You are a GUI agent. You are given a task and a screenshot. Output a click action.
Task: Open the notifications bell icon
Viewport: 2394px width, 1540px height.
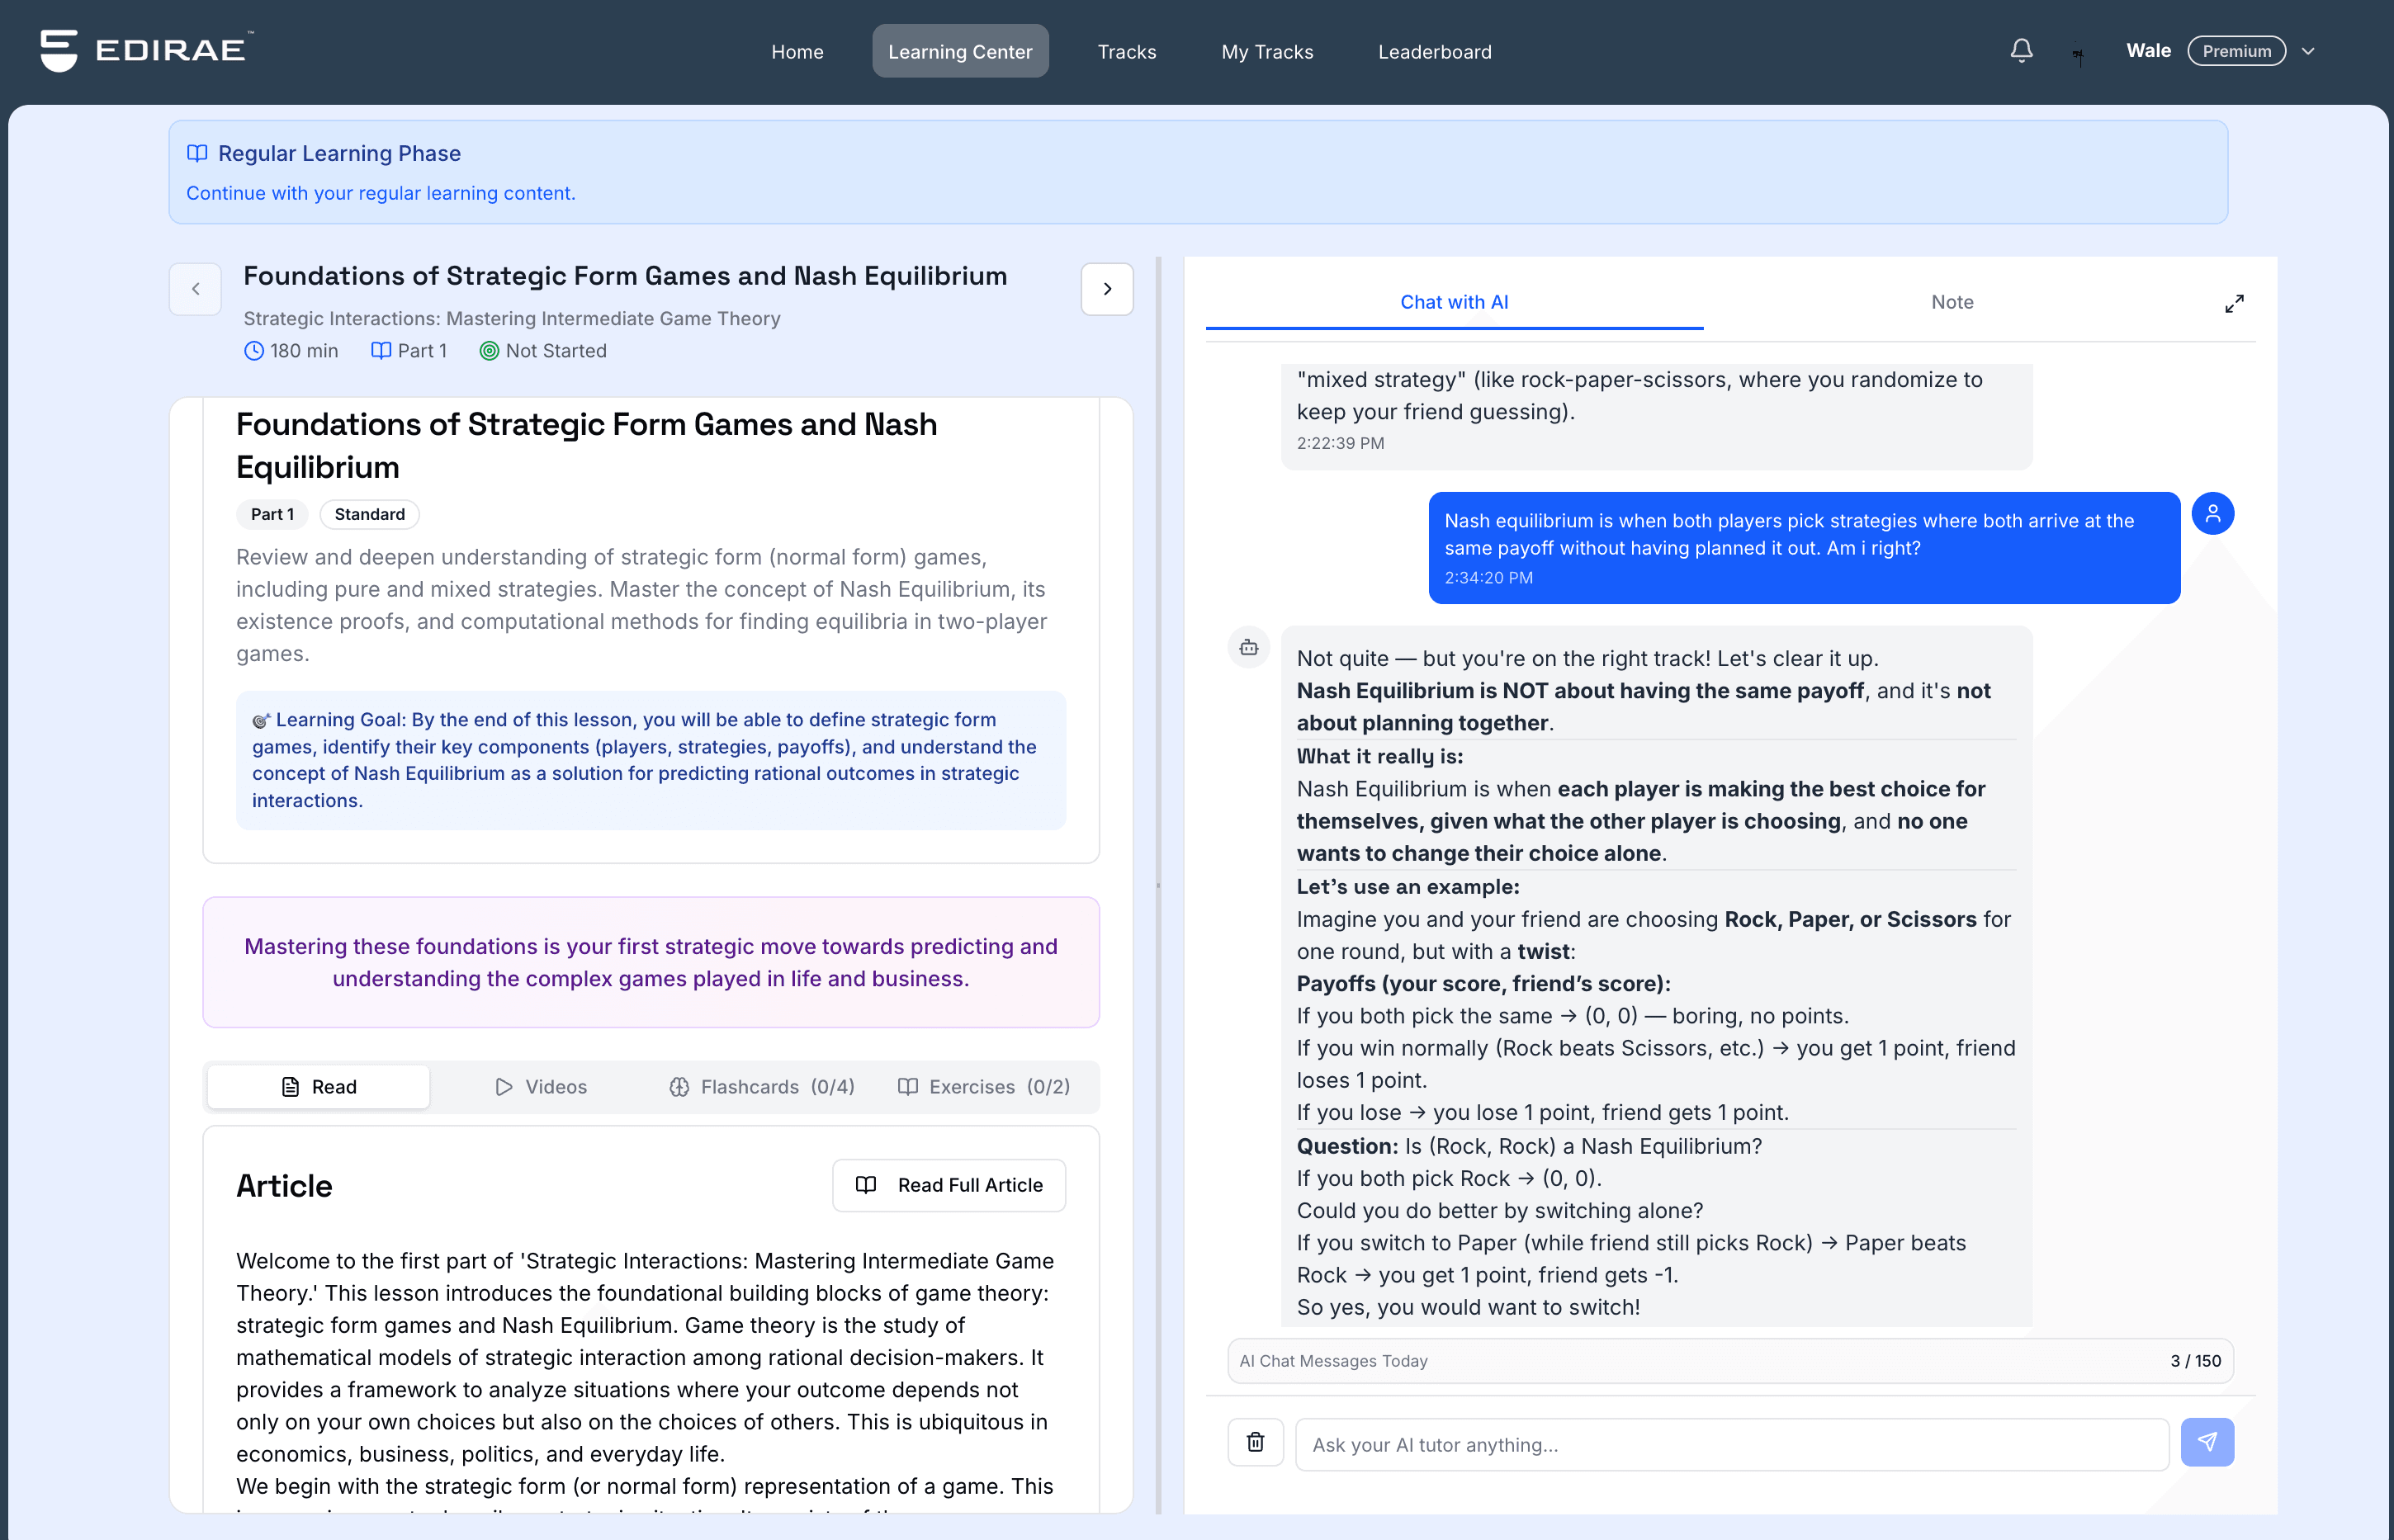[2021, 51]
